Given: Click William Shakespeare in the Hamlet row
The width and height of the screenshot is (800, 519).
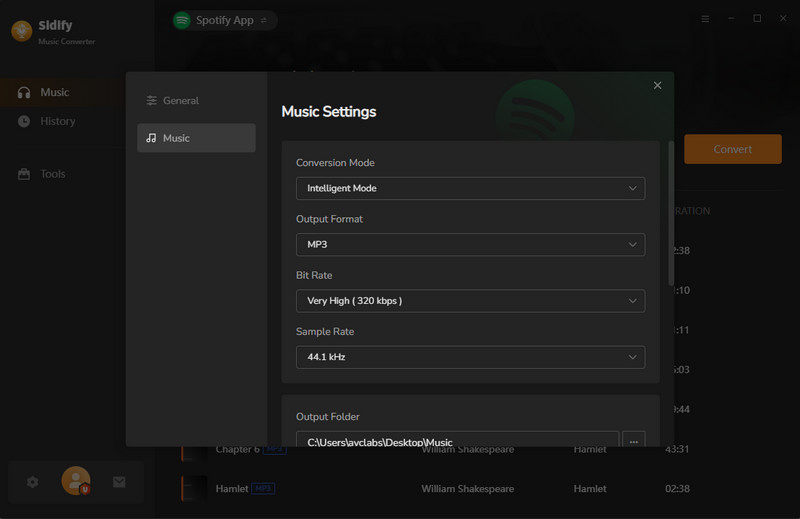Looking at the screenshot, I should tap(467, 489).
